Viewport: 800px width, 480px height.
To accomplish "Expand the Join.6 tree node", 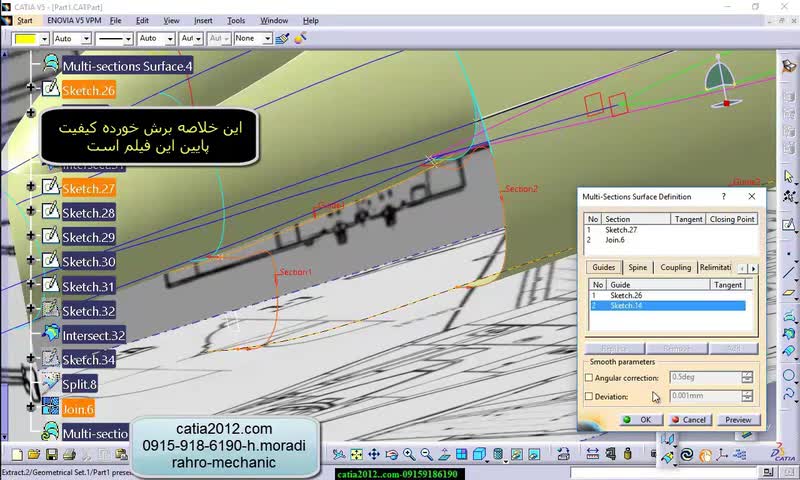I will (31, 407).
